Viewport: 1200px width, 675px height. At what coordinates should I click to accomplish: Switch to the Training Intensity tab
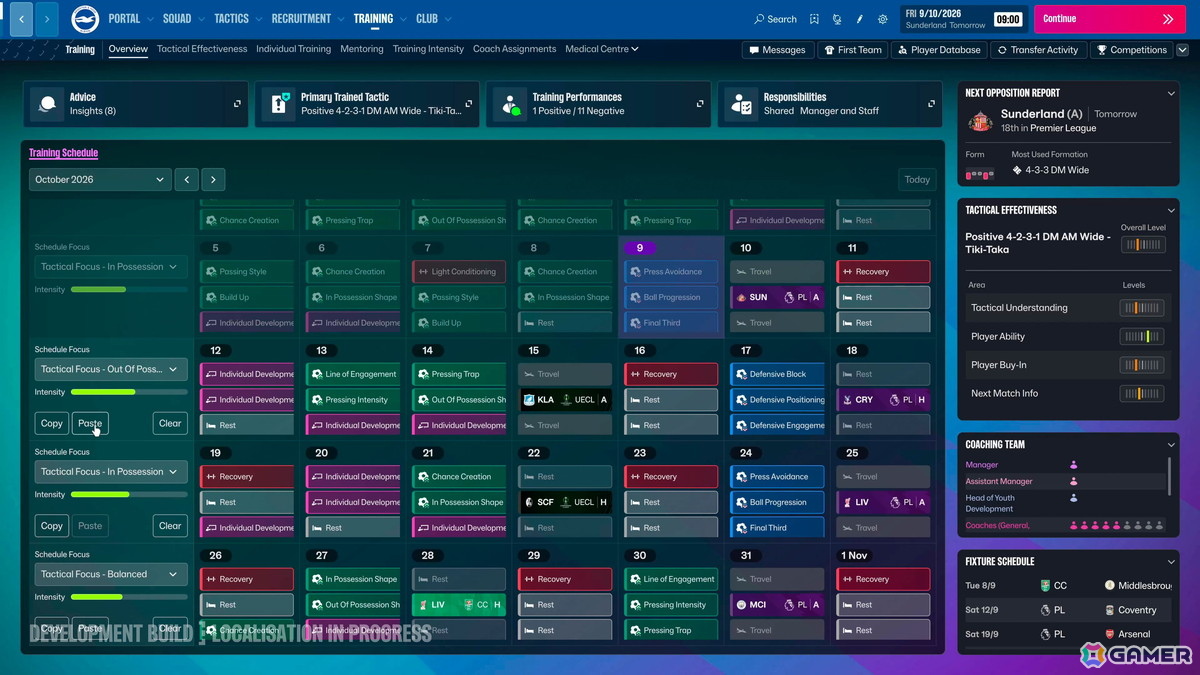(428, 49)
